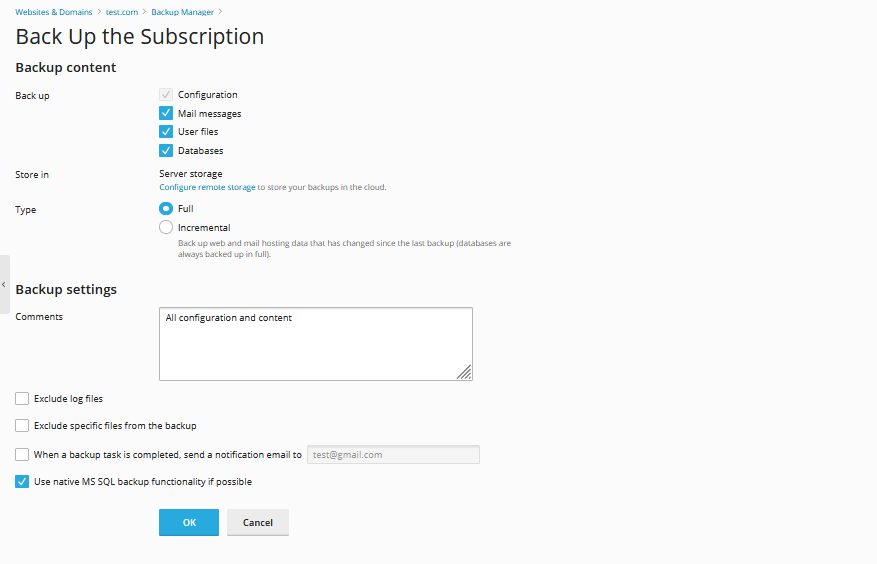
Task: Go to test.com breadcrumb link
Action: [122, 12]
